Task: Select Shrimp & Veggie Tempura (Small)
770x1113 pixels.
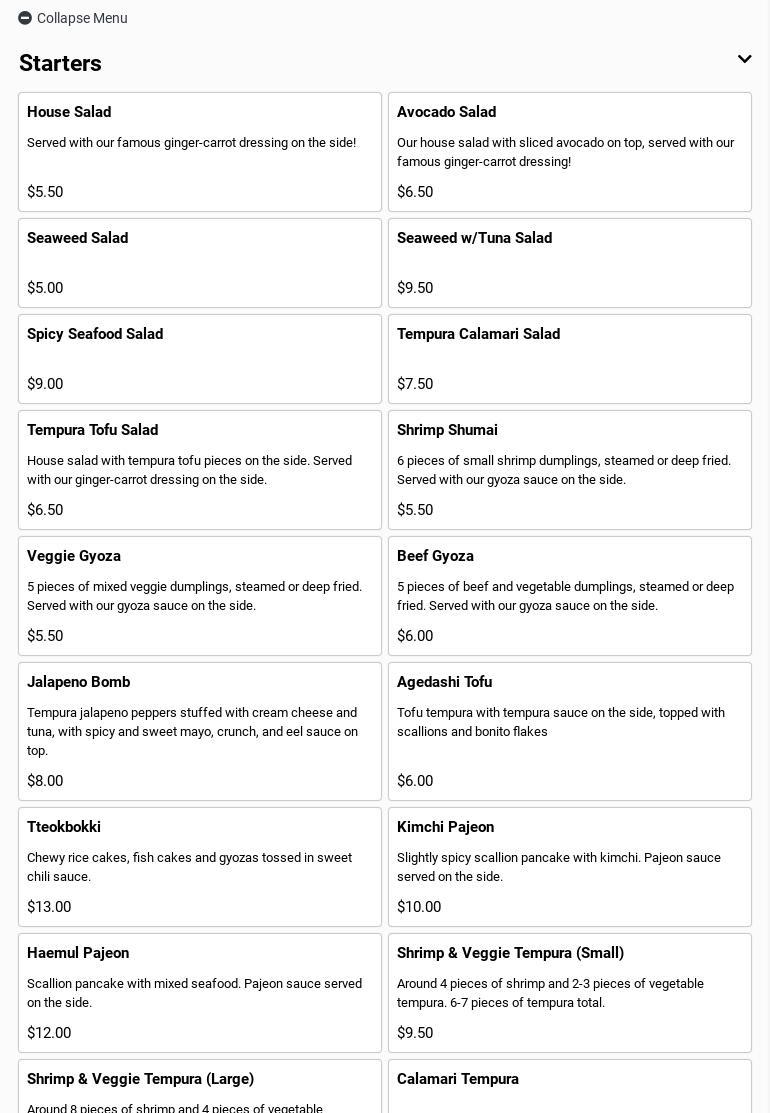Action: pos(570,993)
